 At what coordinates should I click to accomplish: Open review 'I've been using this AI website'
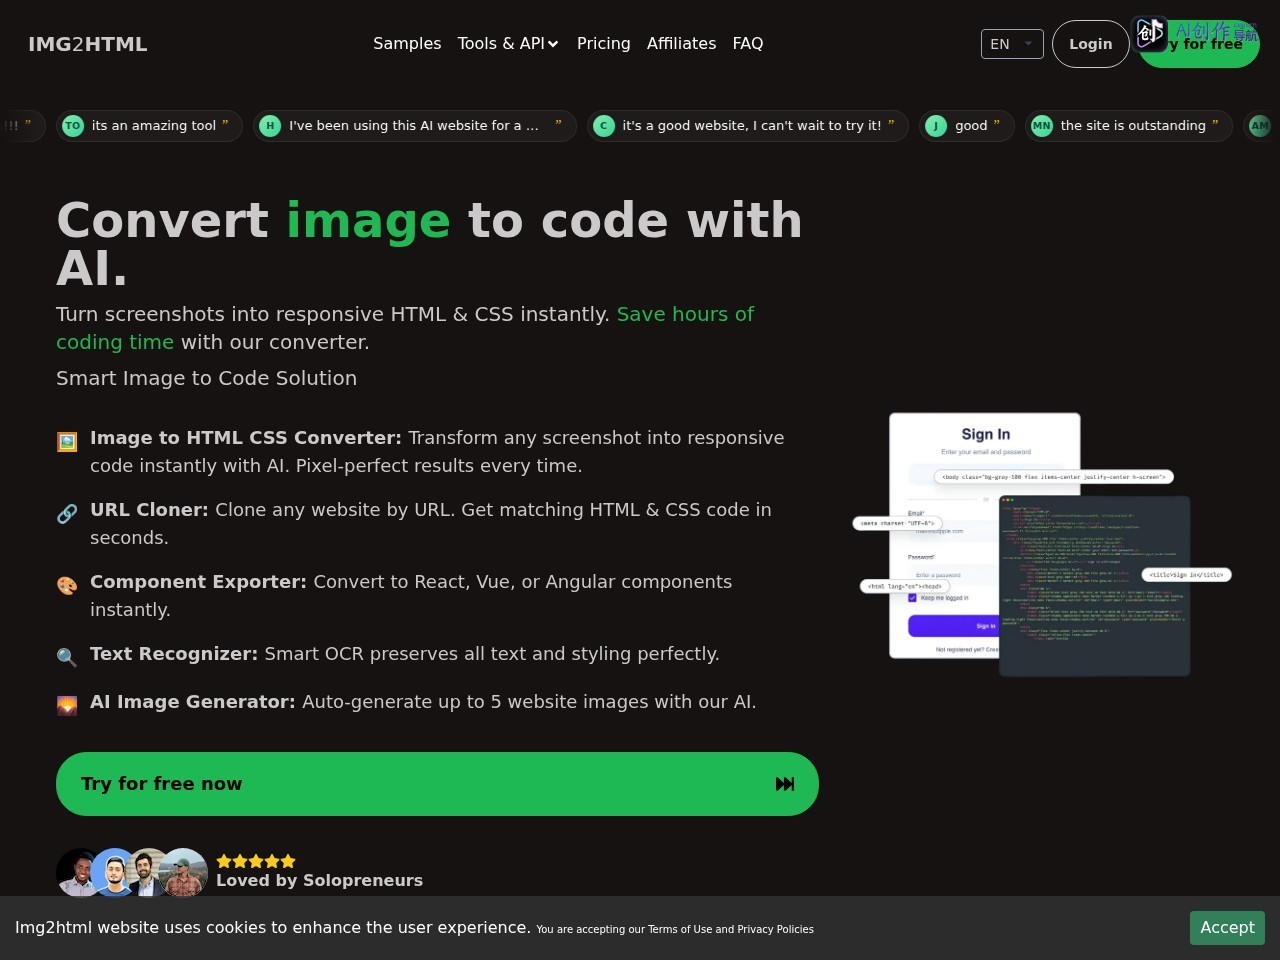pyautogui.click(x=414, y=126)
